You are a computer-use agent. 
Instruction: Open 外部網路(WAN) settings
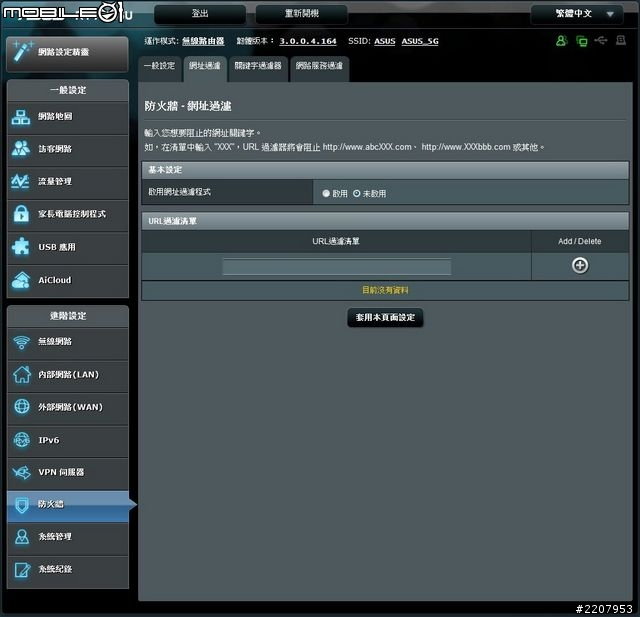click(66, 407)
